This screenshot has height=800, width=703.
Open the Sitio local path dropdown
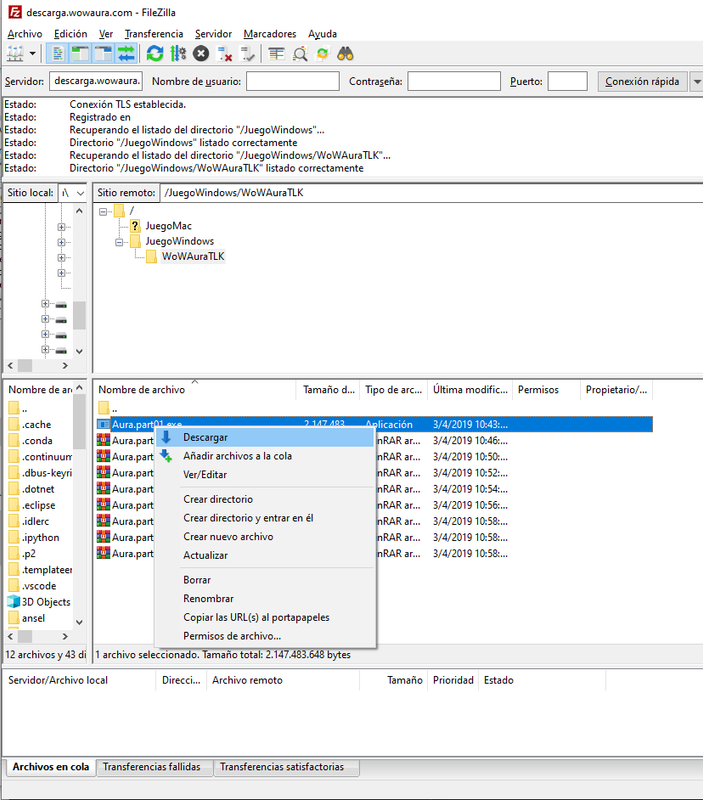80,193
